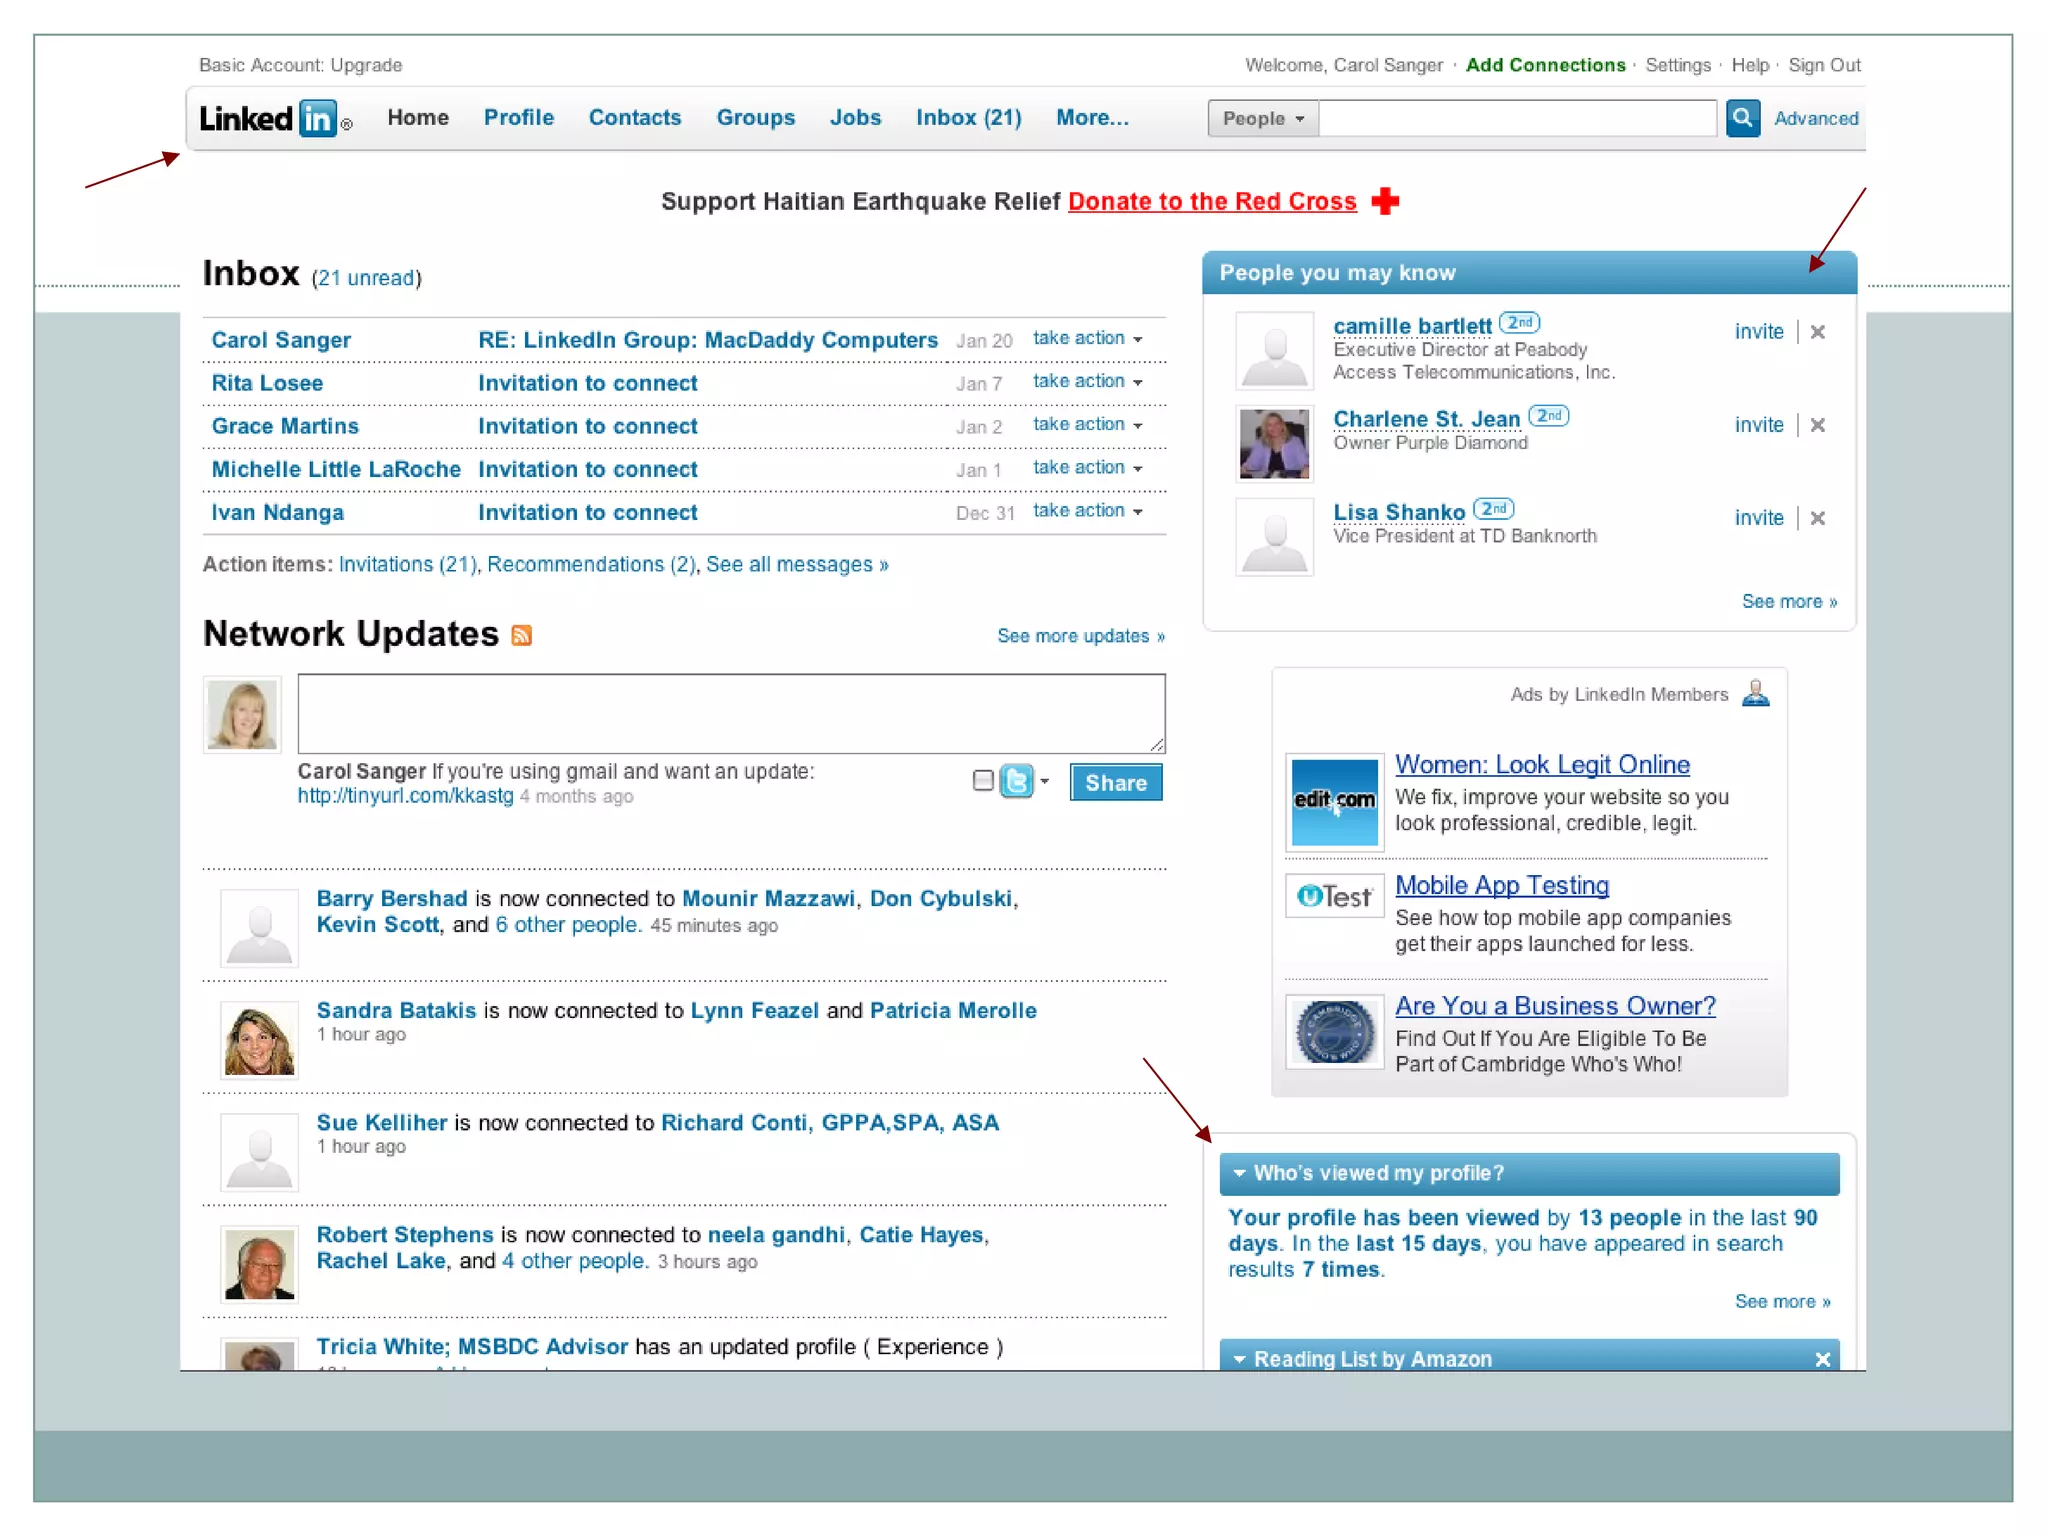2048x1536 pixels.
Task: Click Donate to the Red Cross link
Action: tap(1211, 202)
